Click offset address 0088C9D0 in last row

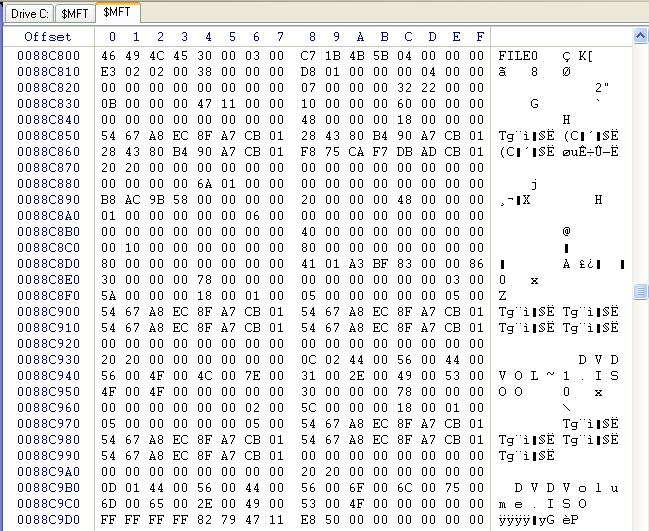pyautogui.click(x=48, y=520)
